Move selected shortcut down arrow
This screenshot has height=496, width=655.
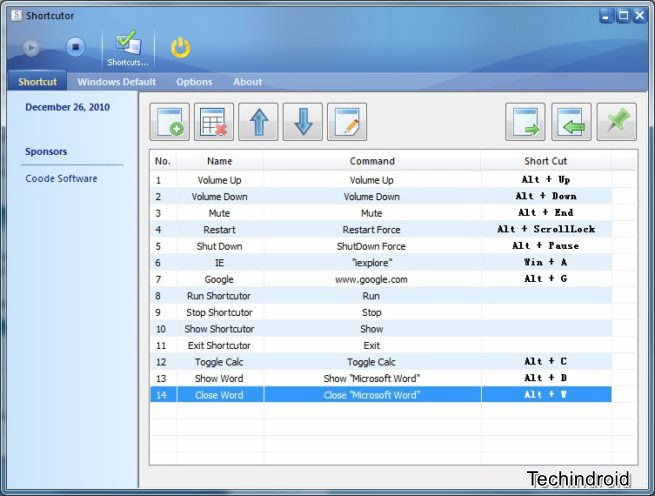(x=303, y=122)
